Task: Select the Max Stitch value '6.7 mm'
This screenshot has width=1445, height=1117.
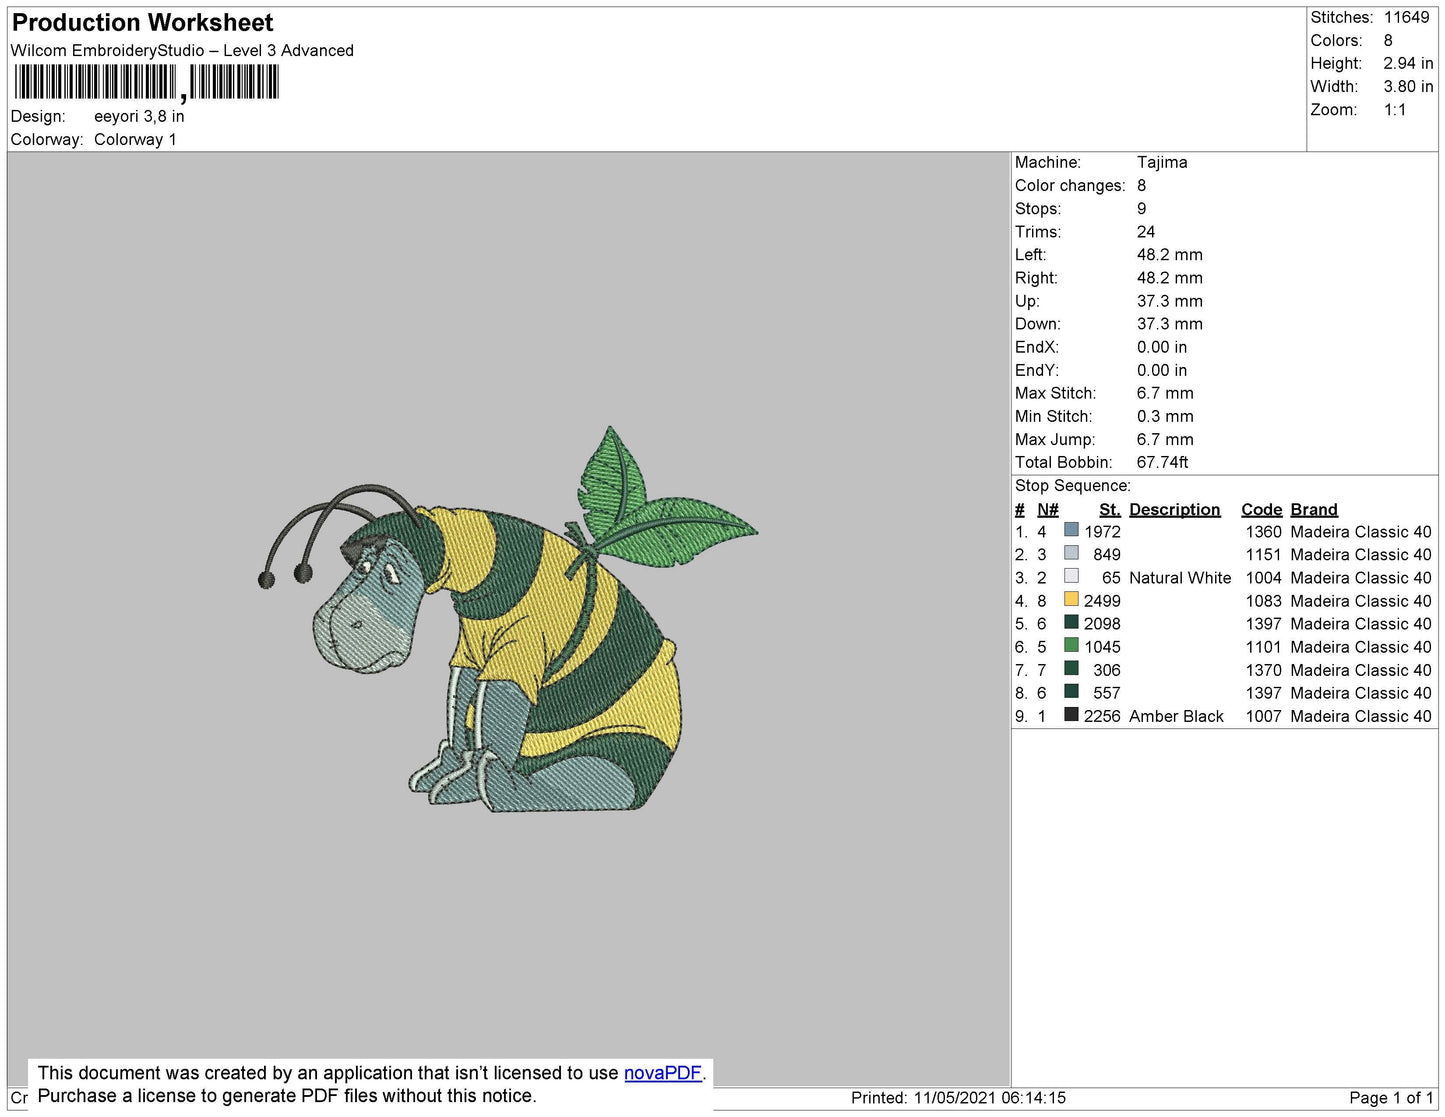Action: click(1165, 393)
